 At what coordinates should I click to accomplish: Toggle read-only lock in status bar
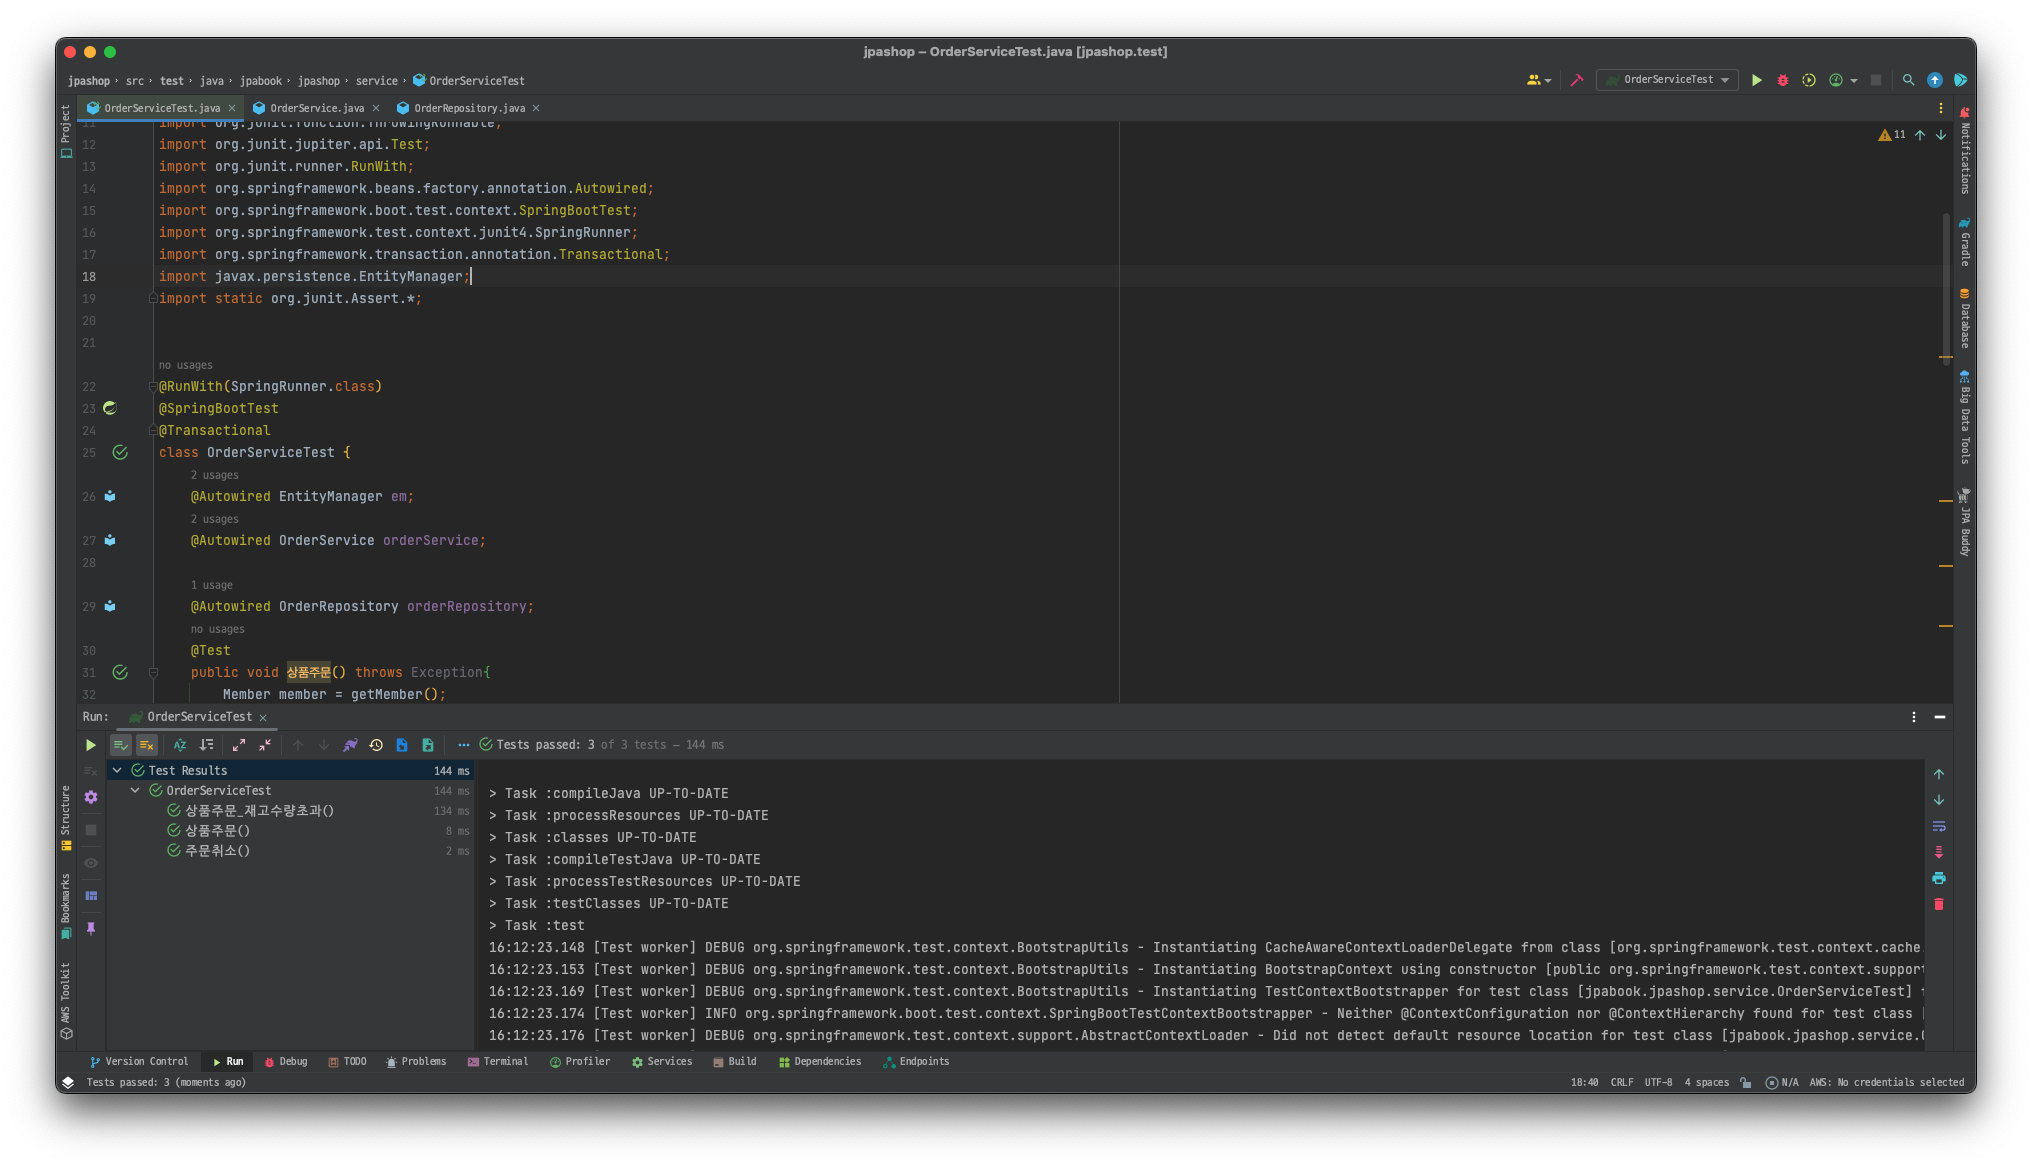(1746, 1082)
